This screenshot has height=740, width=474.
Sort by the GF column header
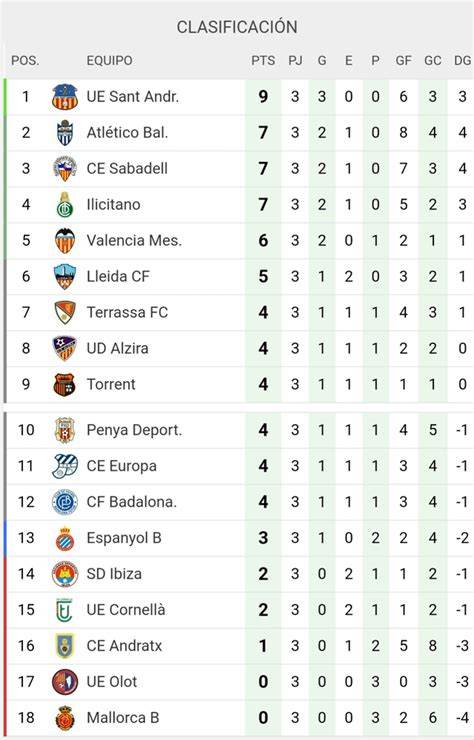[x=404, y=60]
